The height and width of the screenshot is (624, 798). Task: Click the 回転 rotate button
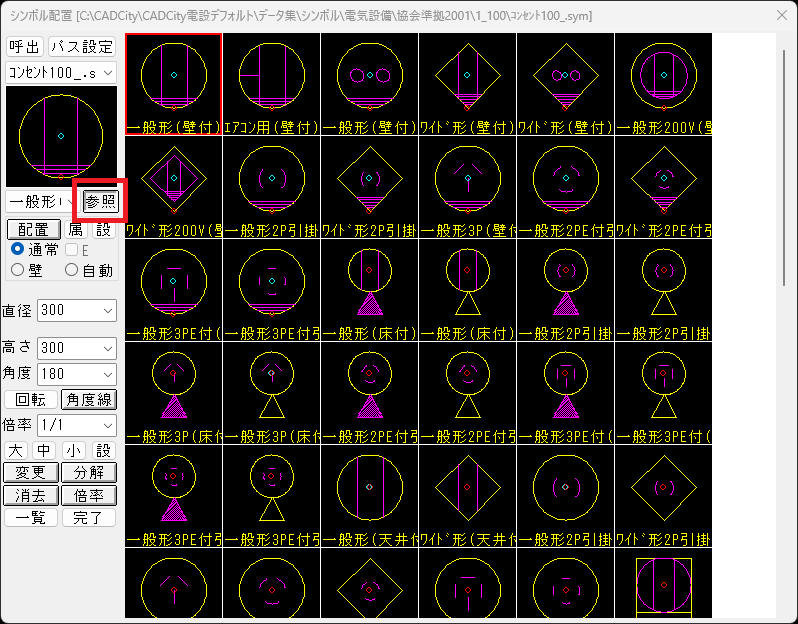[31, 400]
